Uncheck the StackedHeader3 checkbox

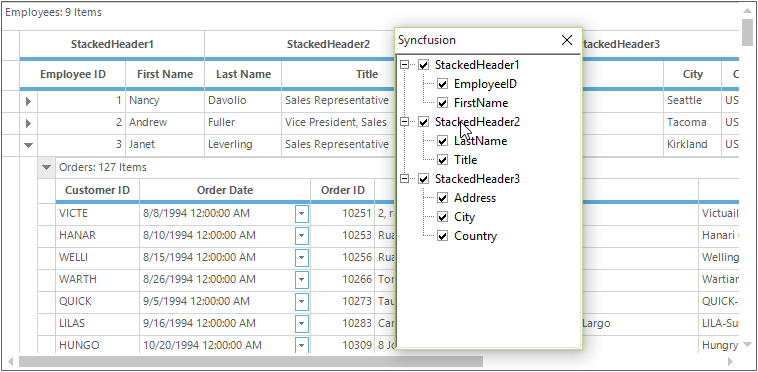423,179
